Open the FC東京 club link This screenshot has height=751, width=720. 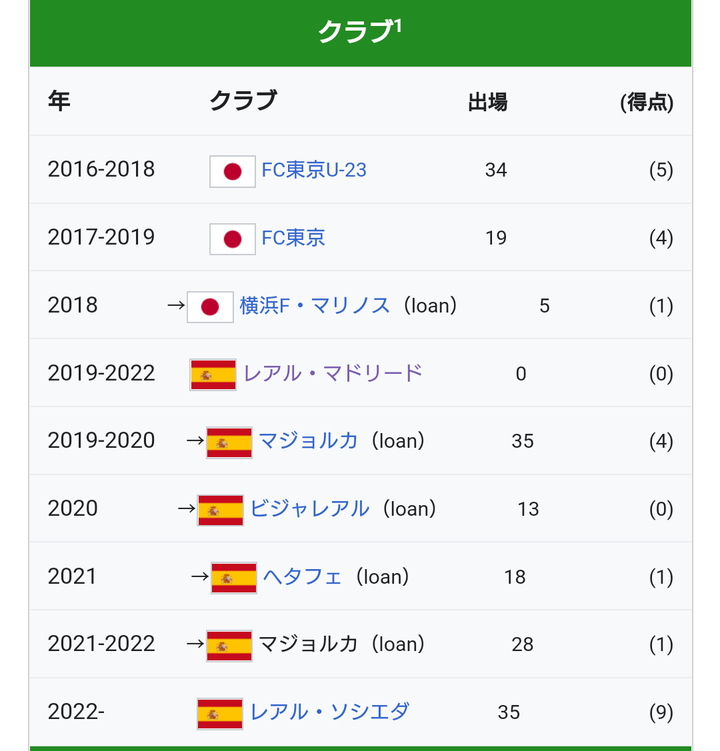click(293, 238)
